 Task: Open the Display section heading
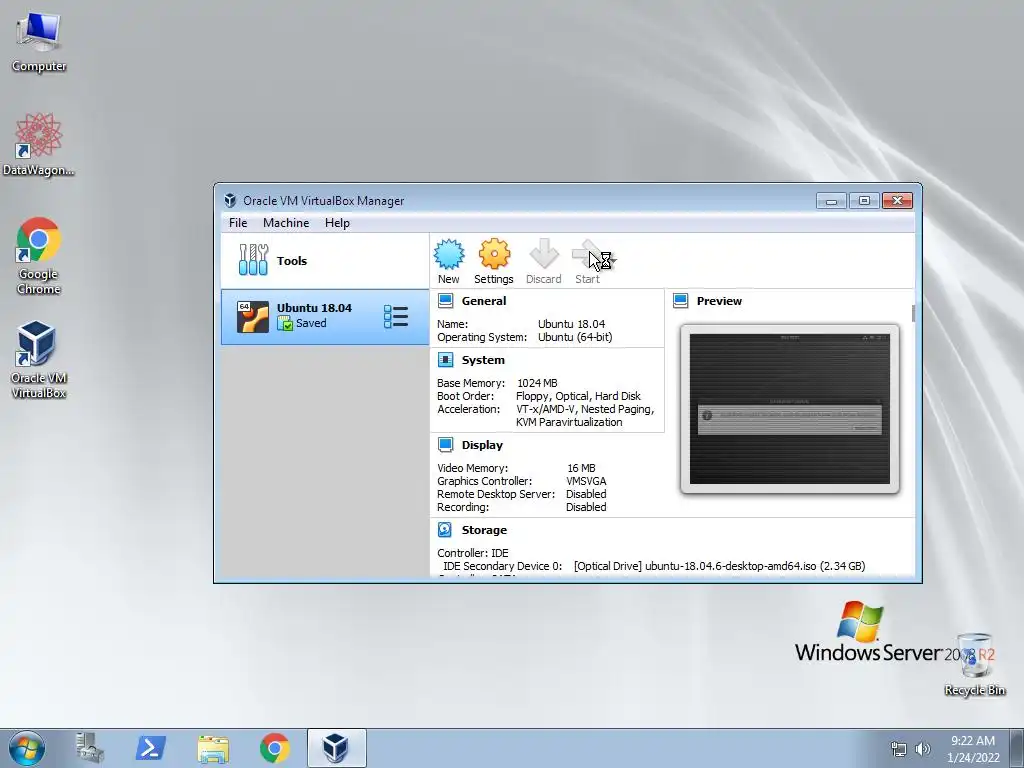482,445
